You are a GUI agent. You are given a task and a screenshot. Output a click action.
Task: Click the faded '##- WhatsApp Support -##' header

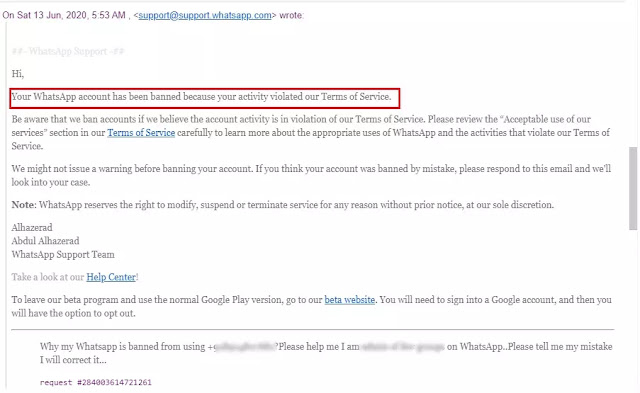point(68,51)
